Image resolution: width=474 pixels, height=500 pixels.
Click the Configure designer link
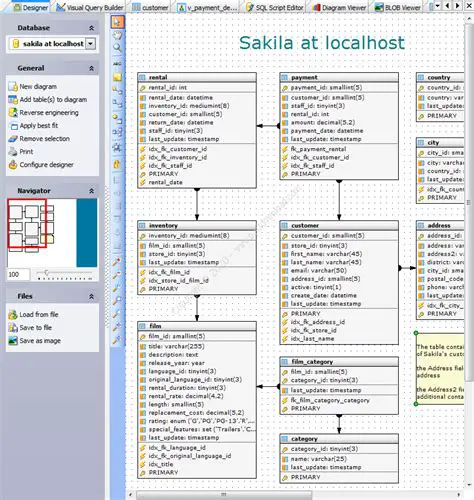(x=47, y=165)
